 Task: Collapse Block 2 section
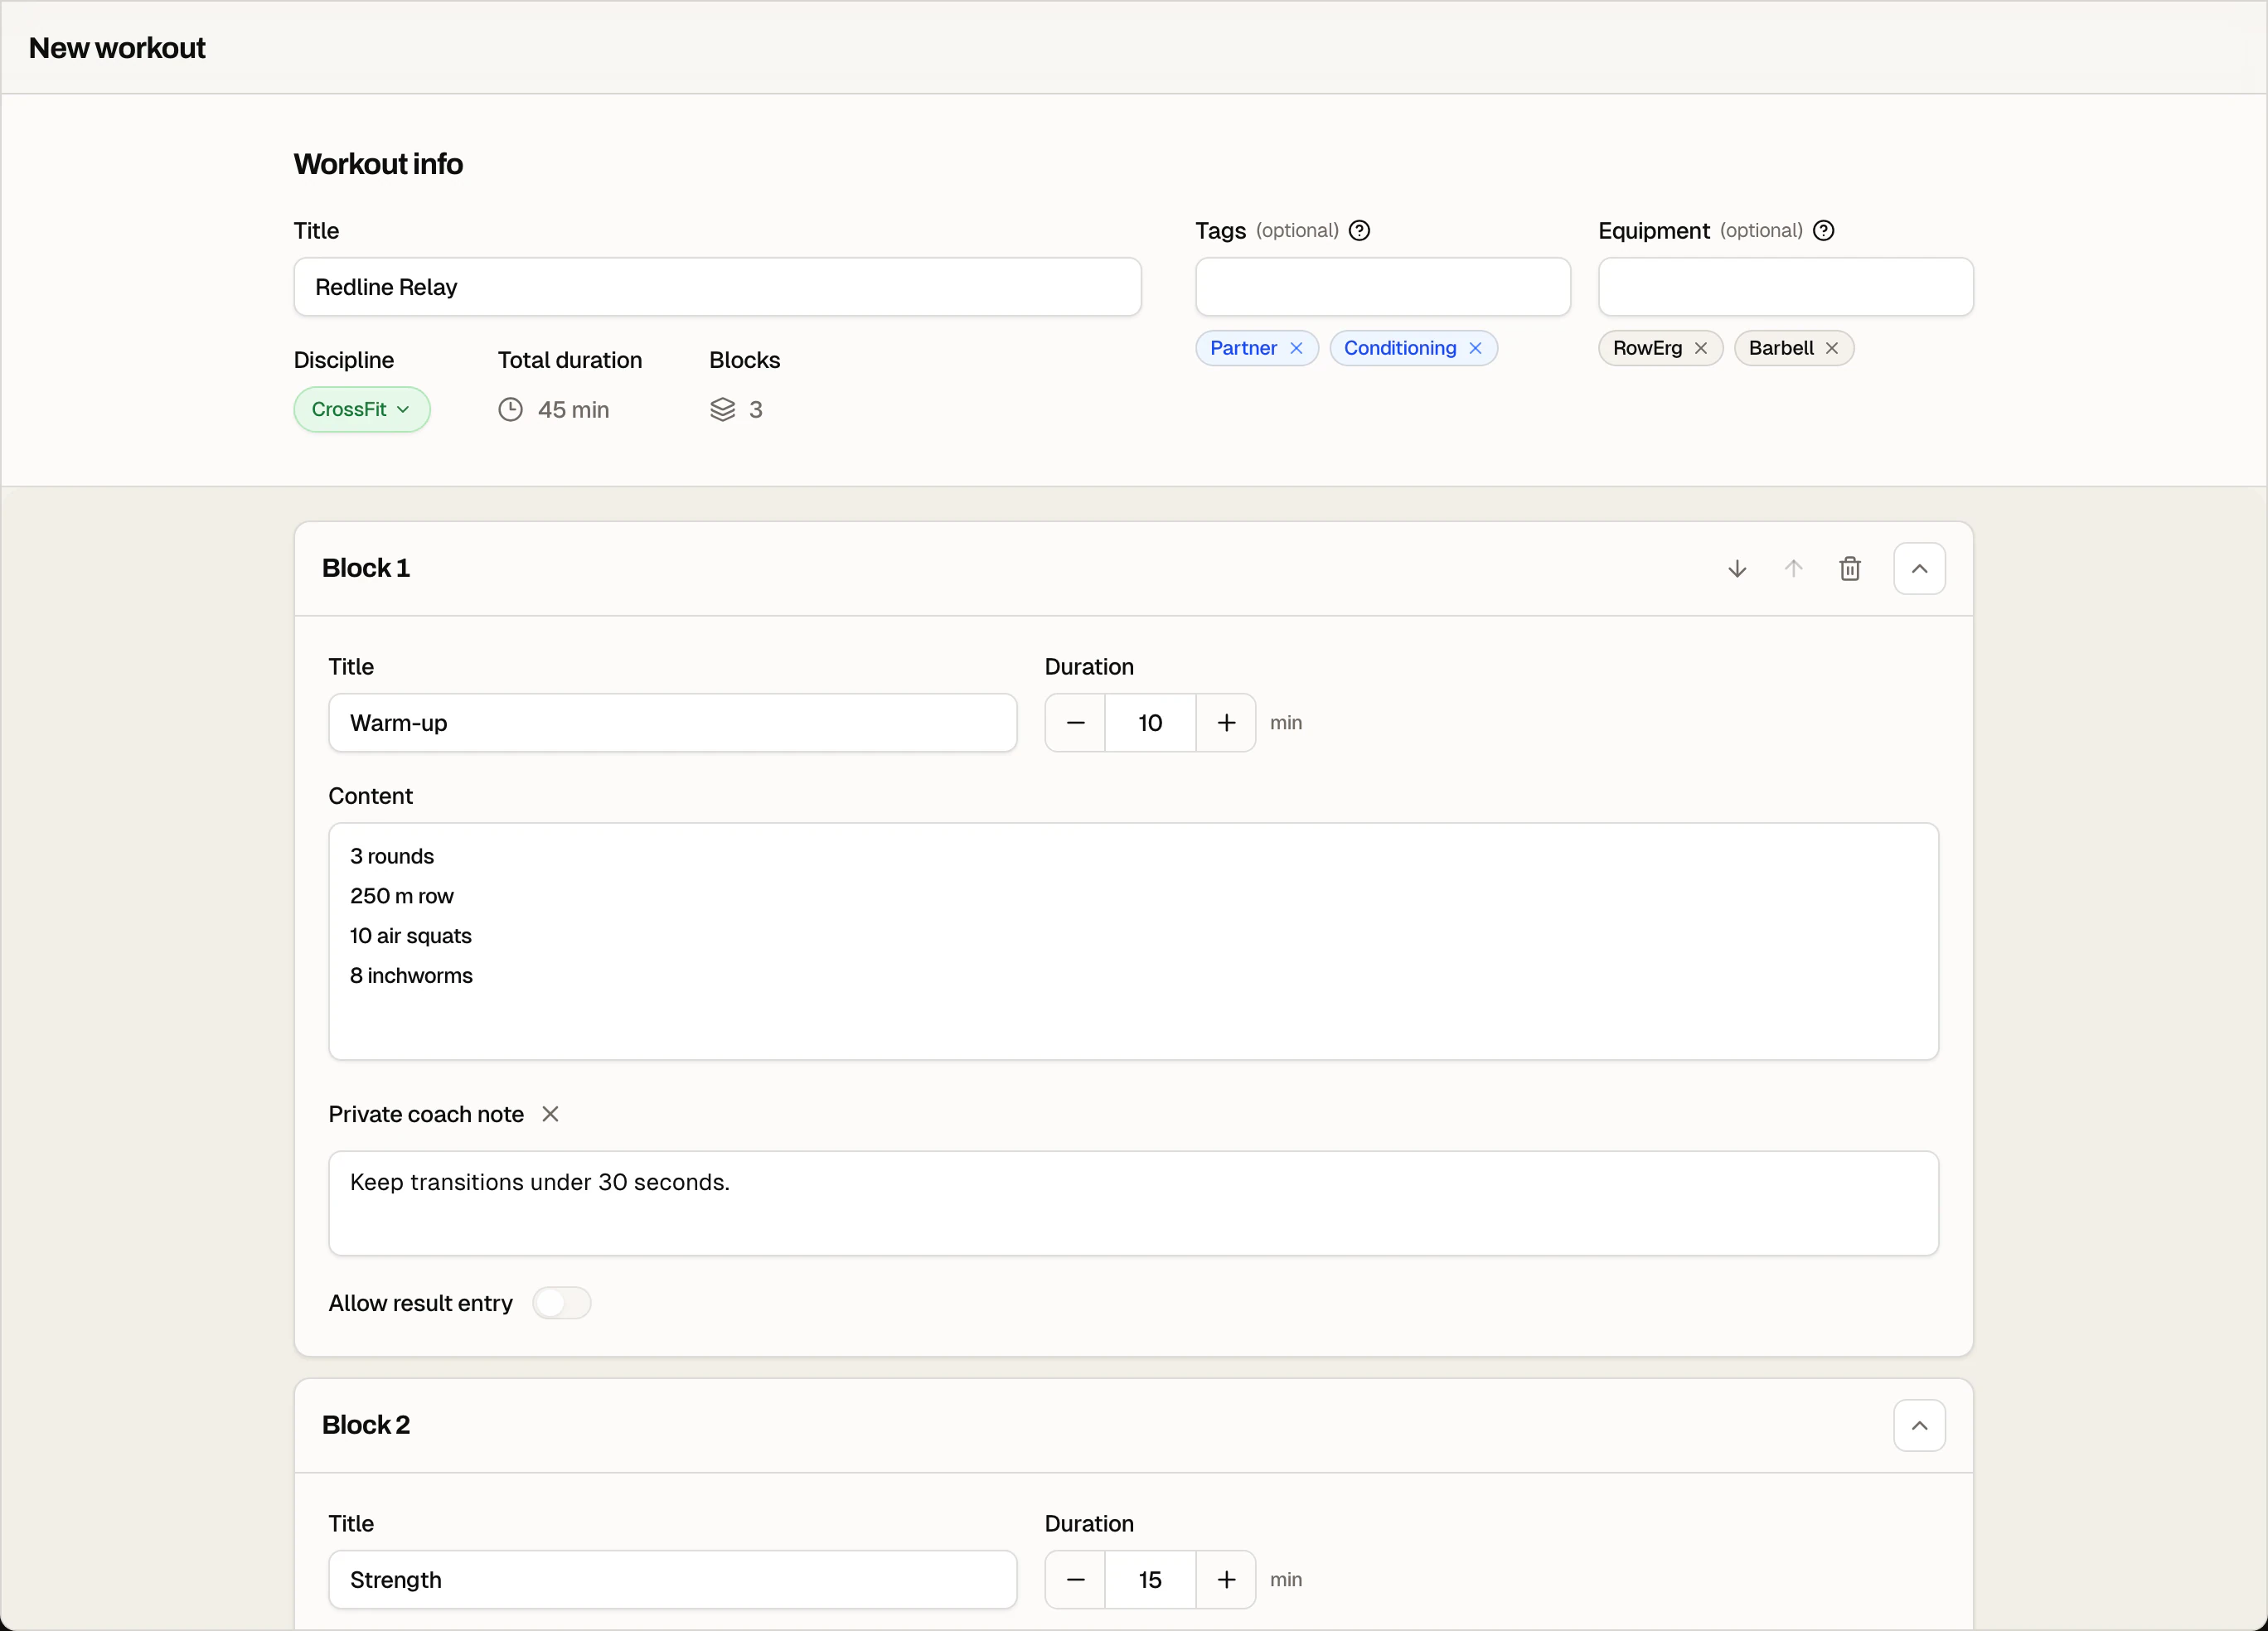[1919, 1425]
